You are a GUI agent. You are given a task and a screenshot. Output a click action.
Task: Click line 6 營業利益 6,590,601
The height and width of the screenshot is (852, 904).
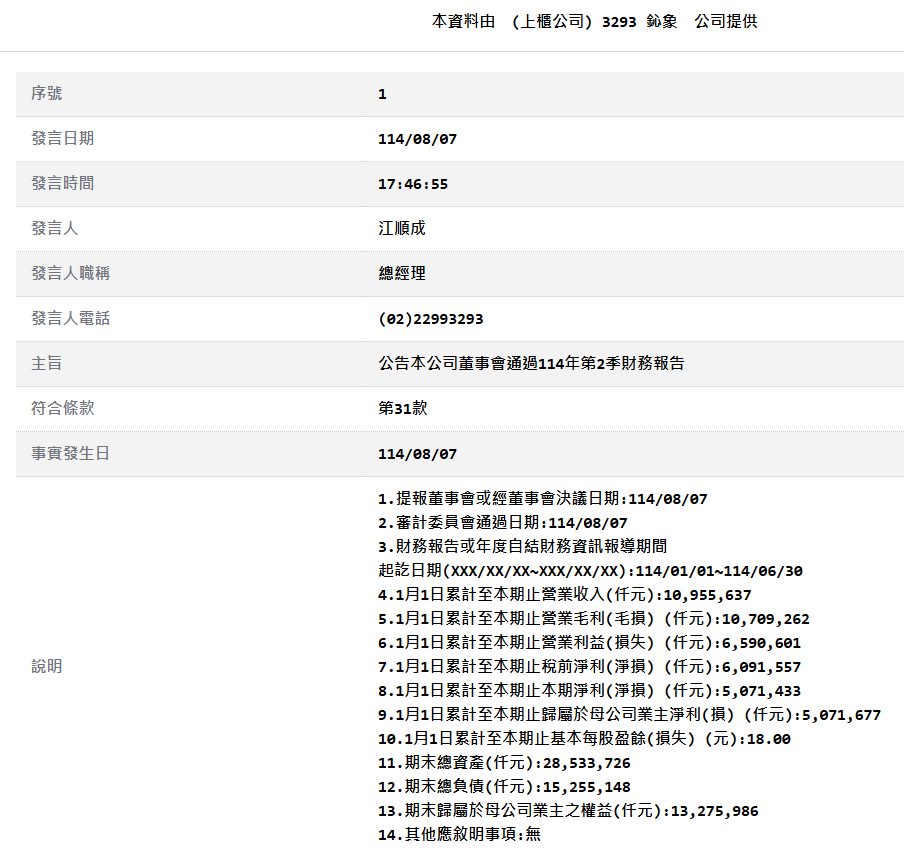tap(590, 643)
